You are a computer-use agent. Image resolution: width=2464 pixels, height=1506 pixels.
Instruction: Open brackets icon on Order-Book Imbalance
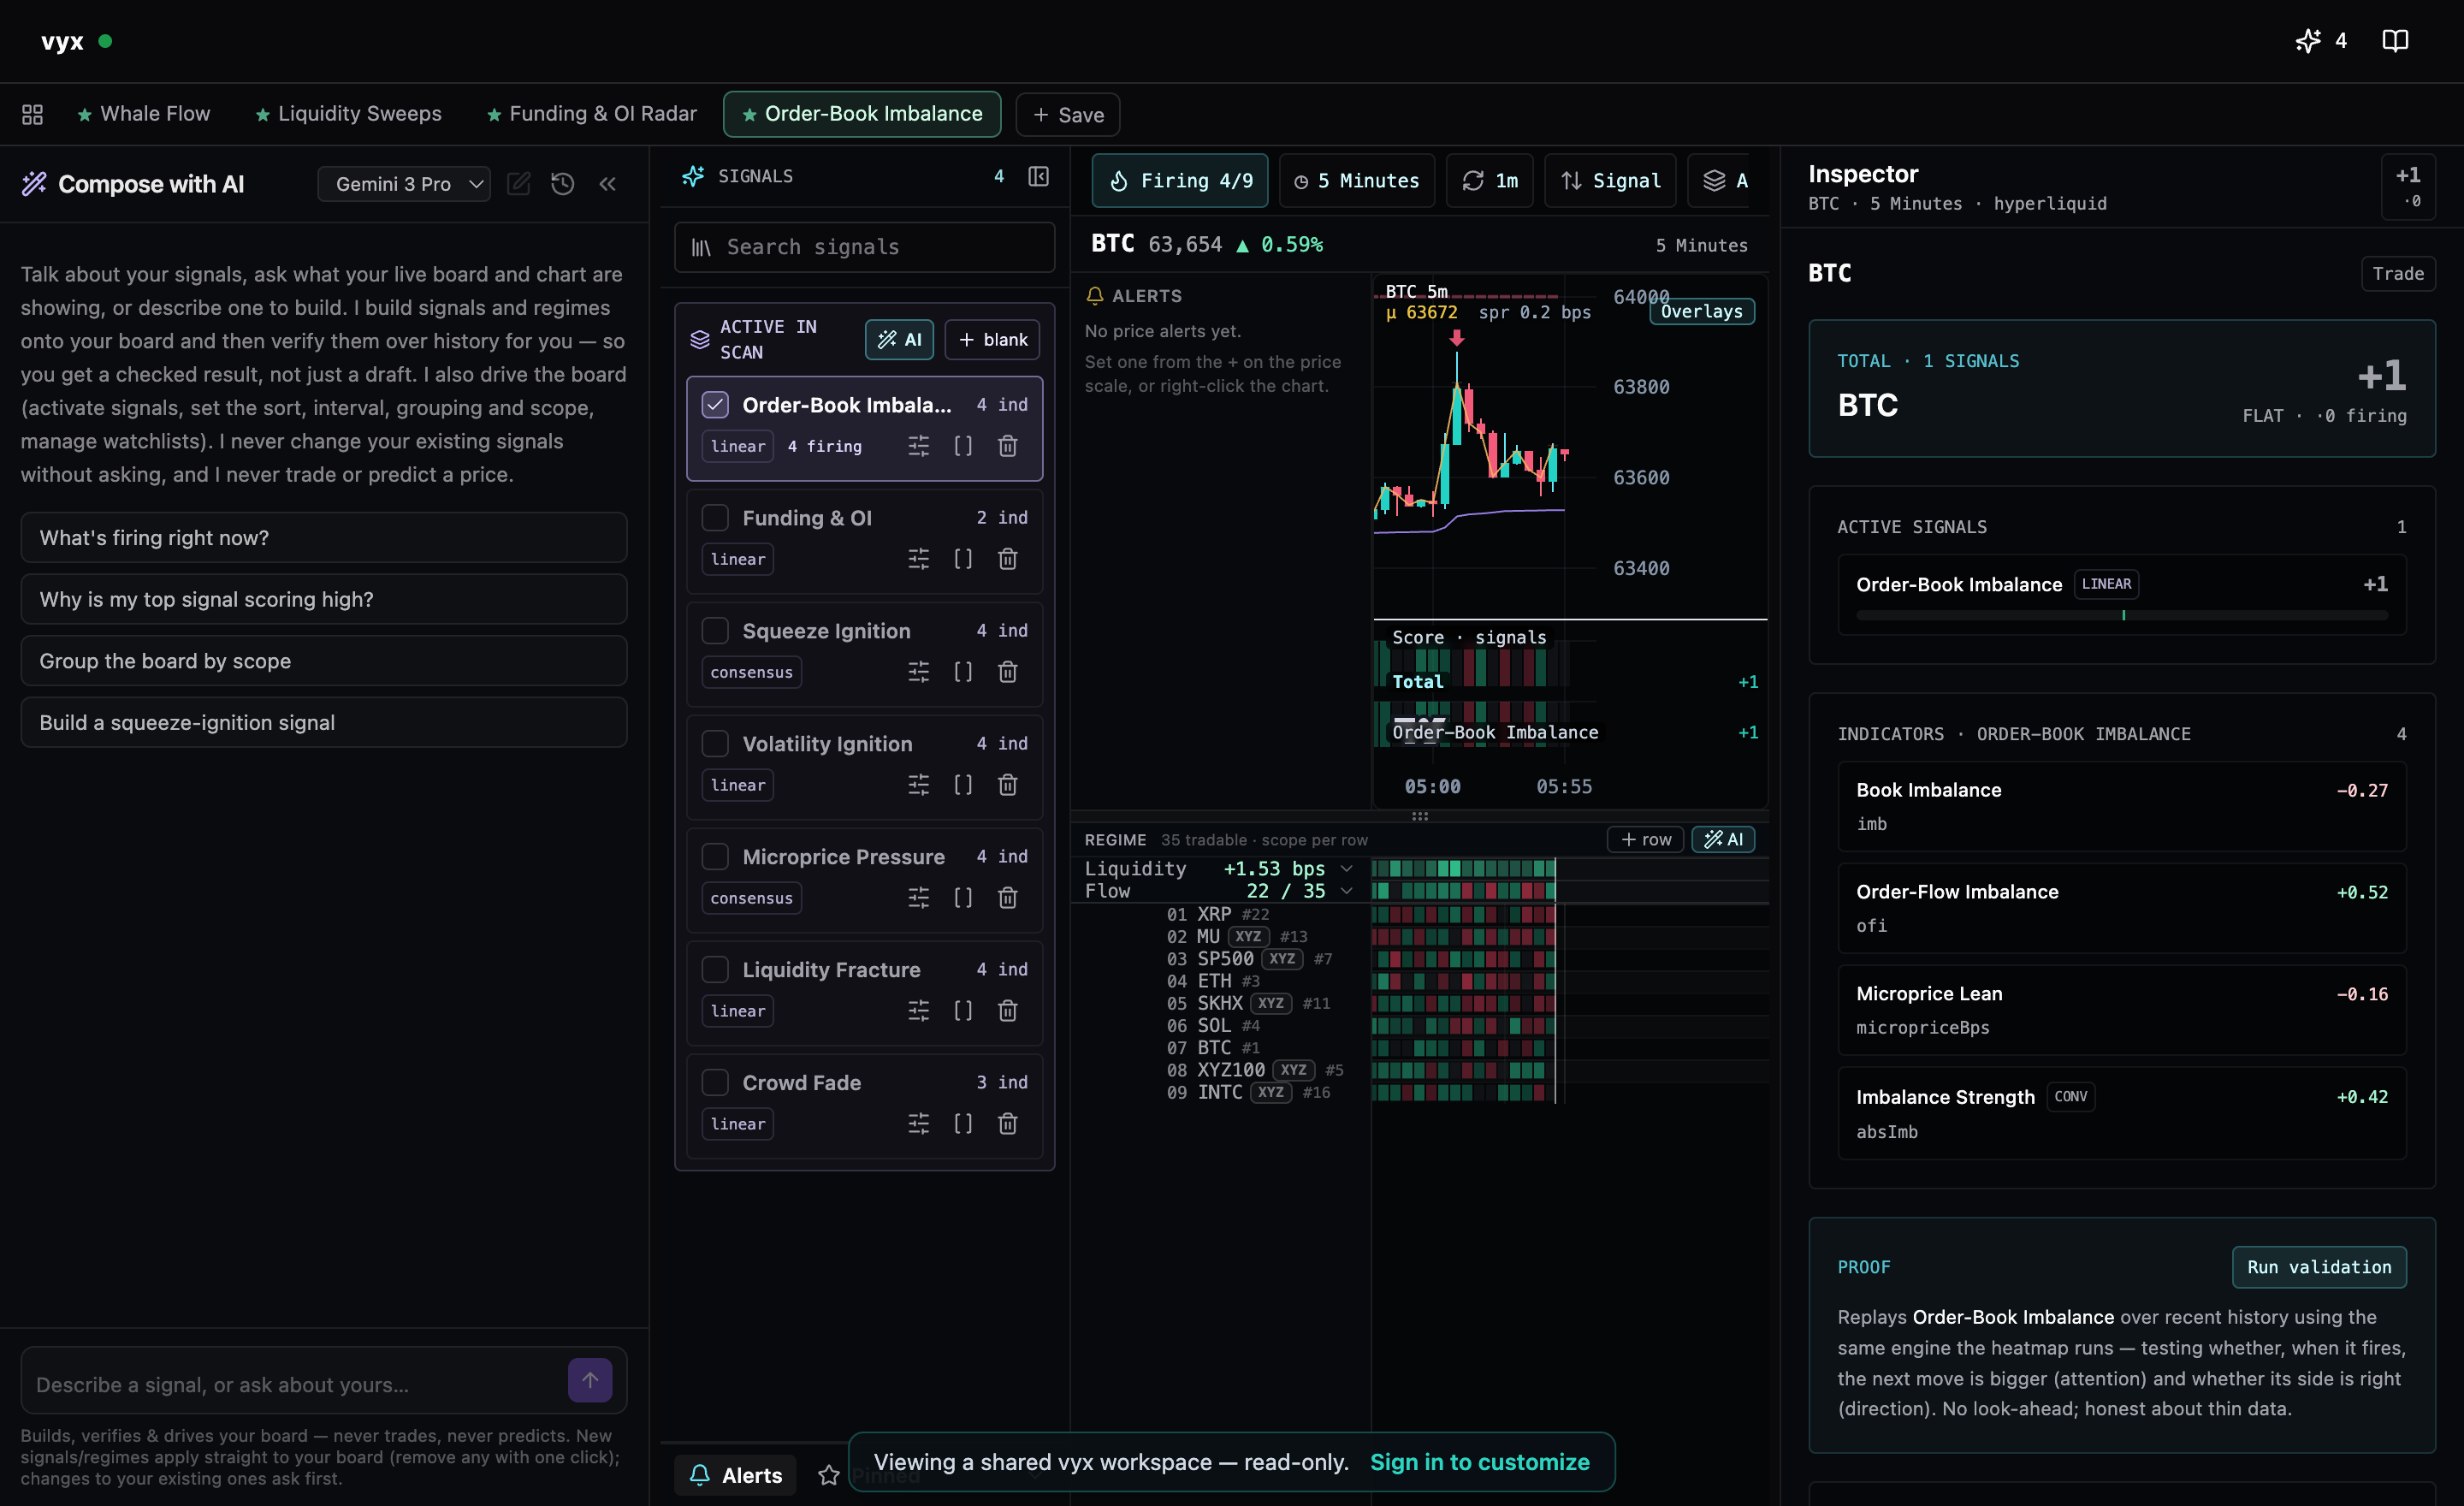[963, 446]
